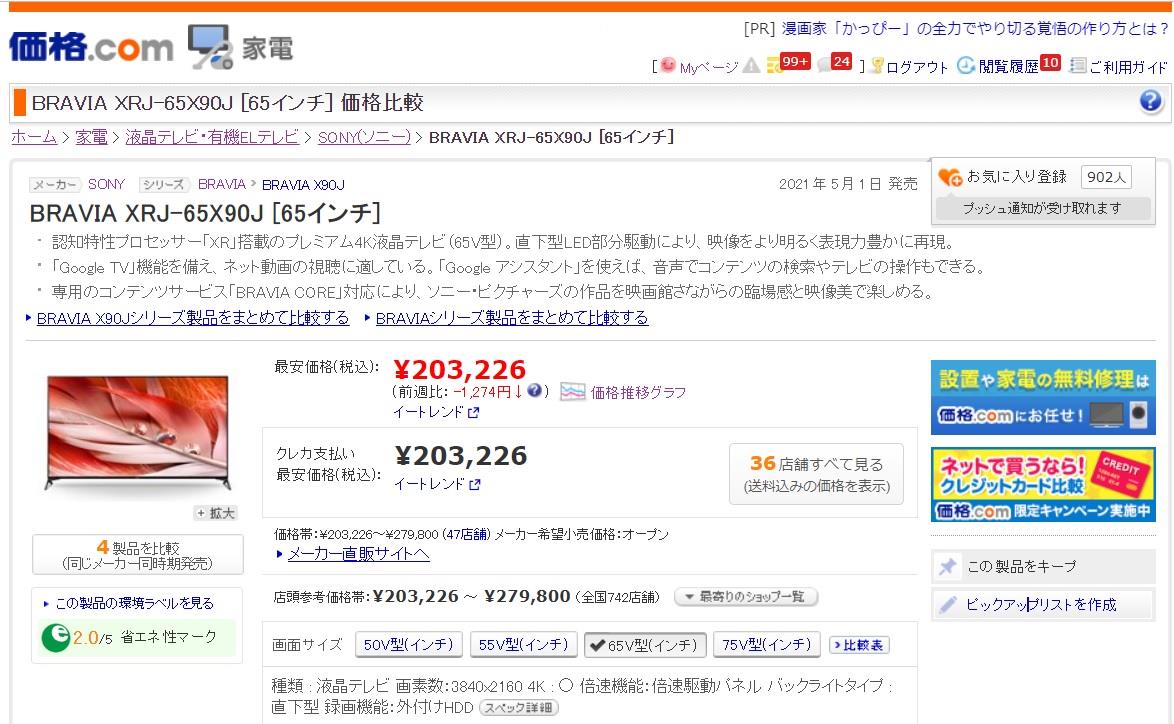Click the 902人 favorites count
Screen dimensions: 1174x724
(1106, 177)
